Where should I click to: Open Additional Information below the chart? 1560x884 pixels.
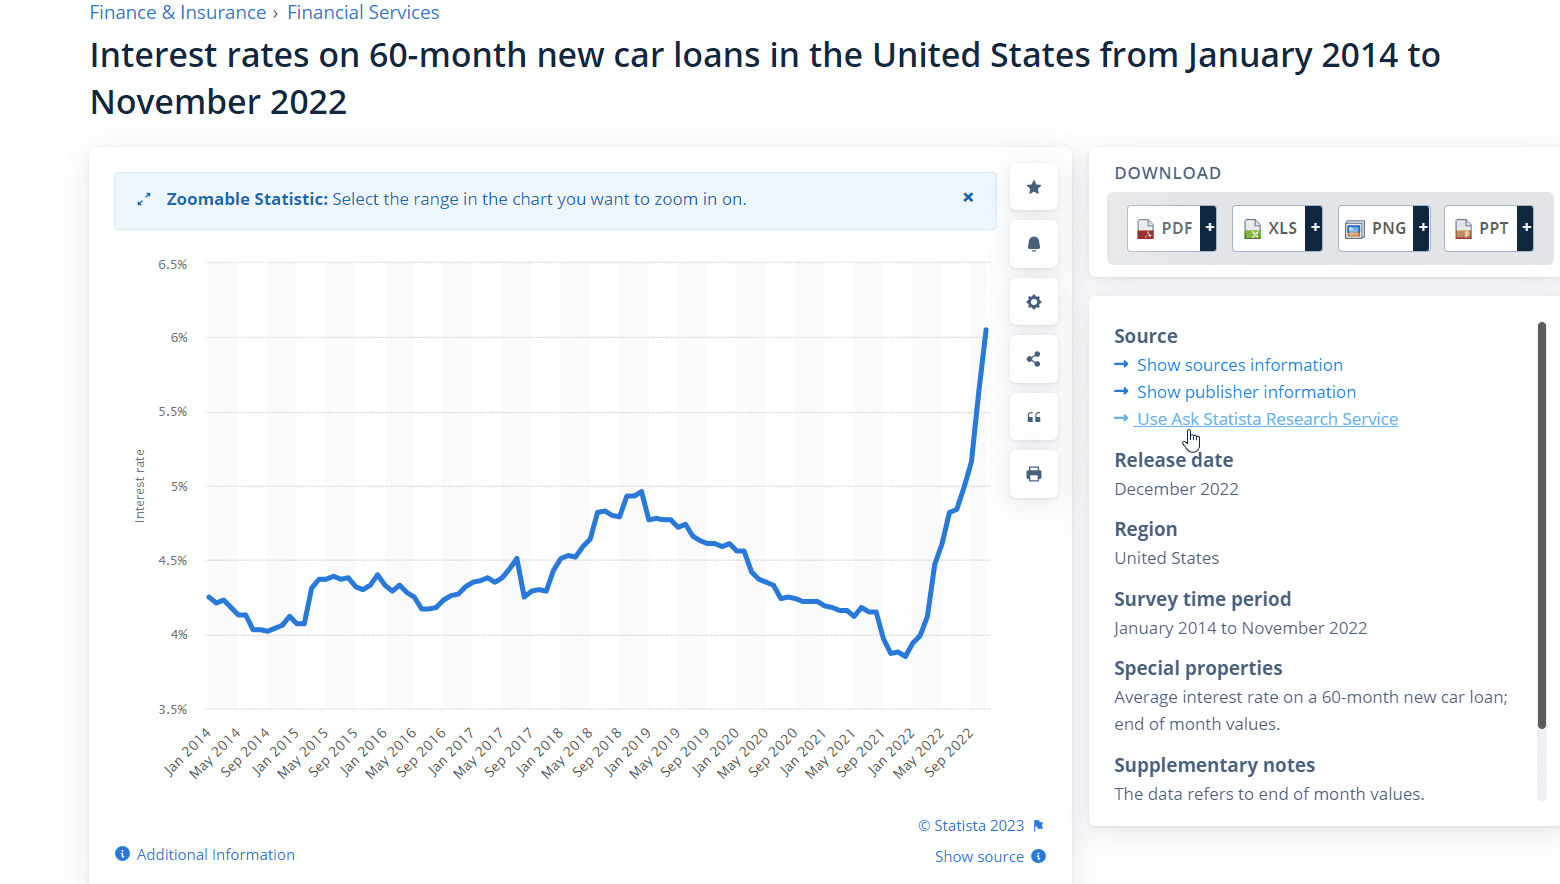tap(215, 854)
